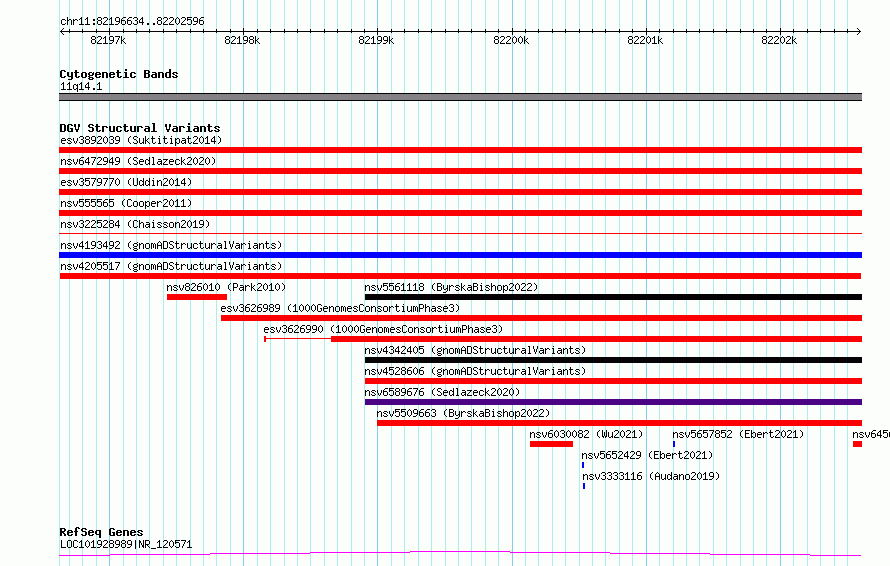Click the ruler's right arrow end
The image size is (890, 566).
tap(859, 31)
